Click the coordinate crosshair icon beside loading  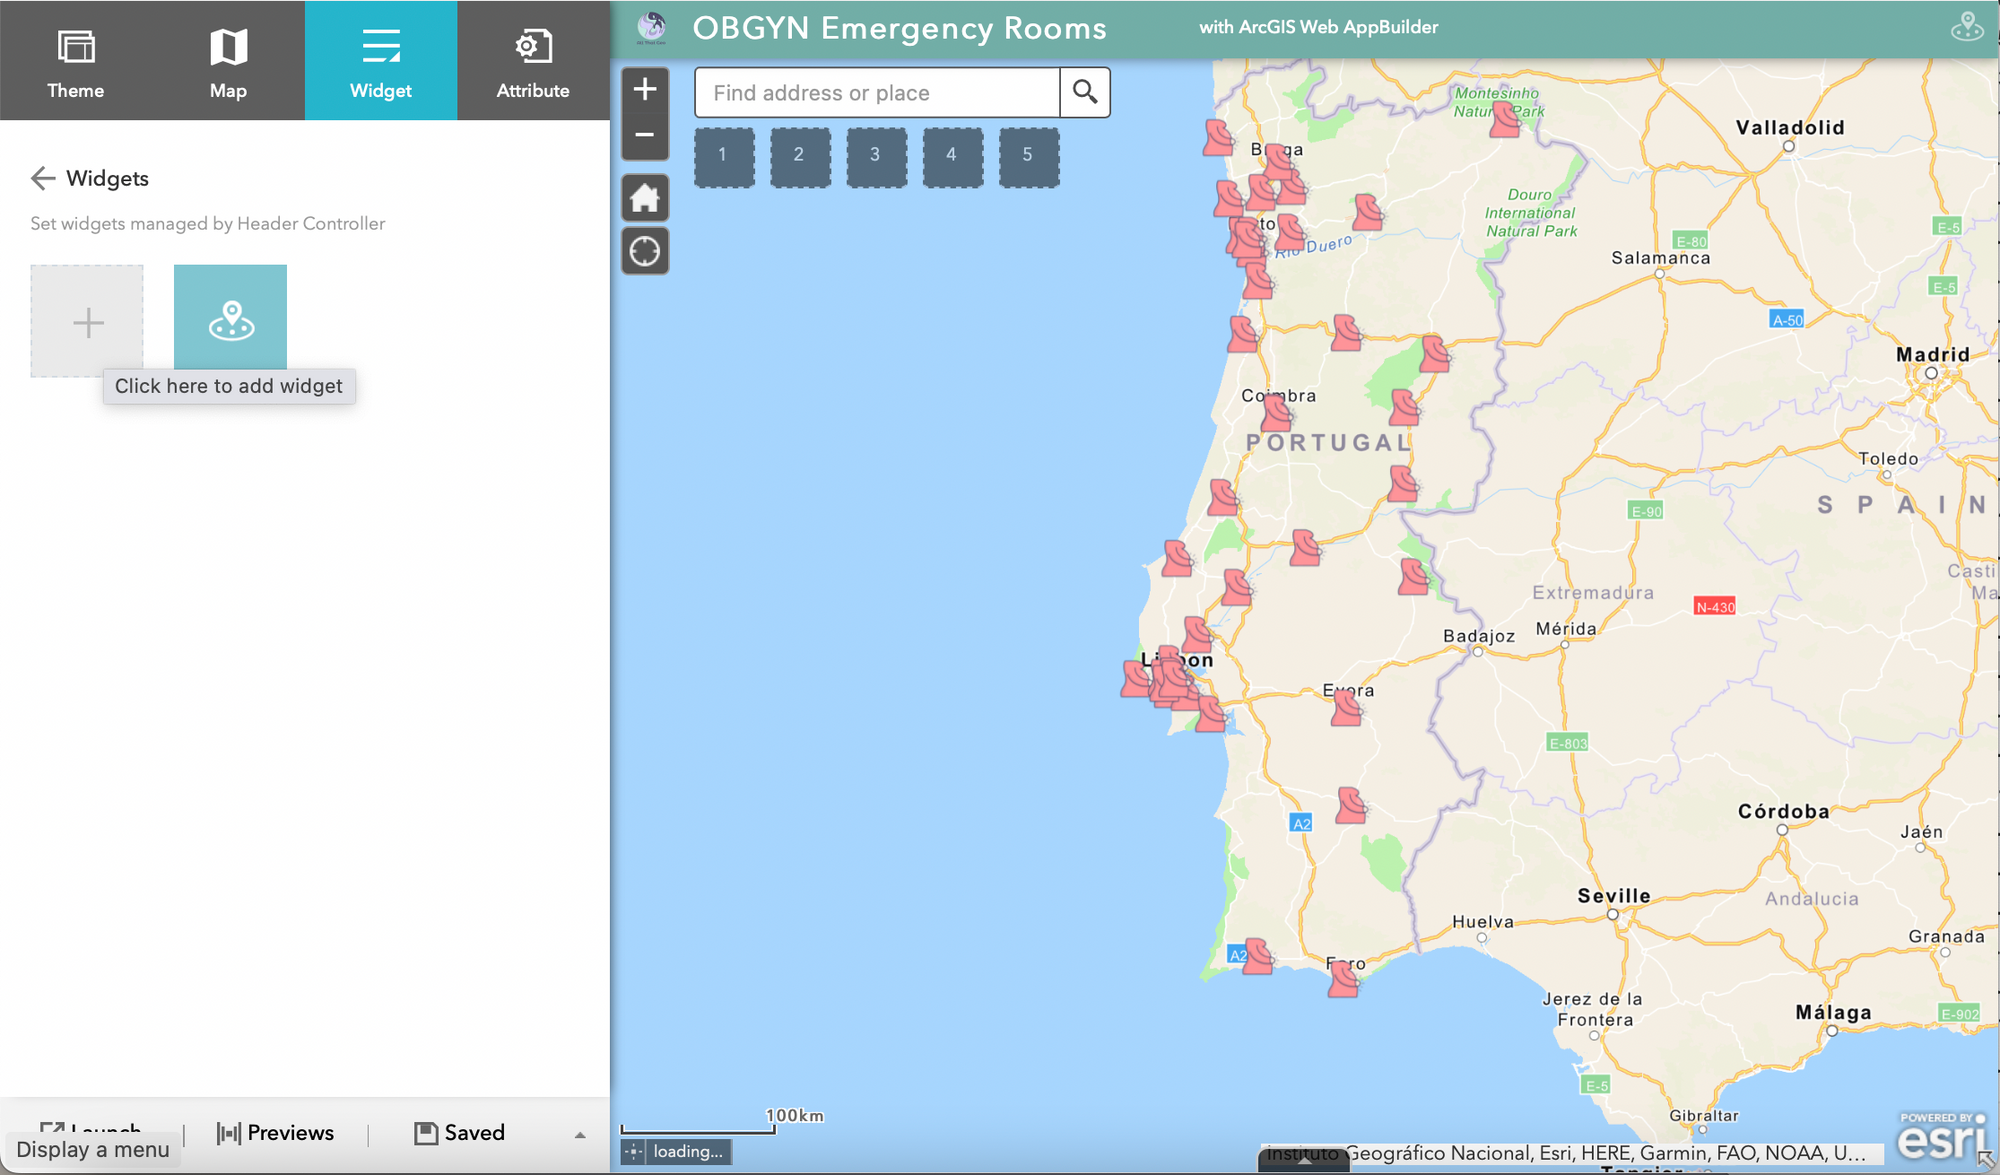(634, 1152)
